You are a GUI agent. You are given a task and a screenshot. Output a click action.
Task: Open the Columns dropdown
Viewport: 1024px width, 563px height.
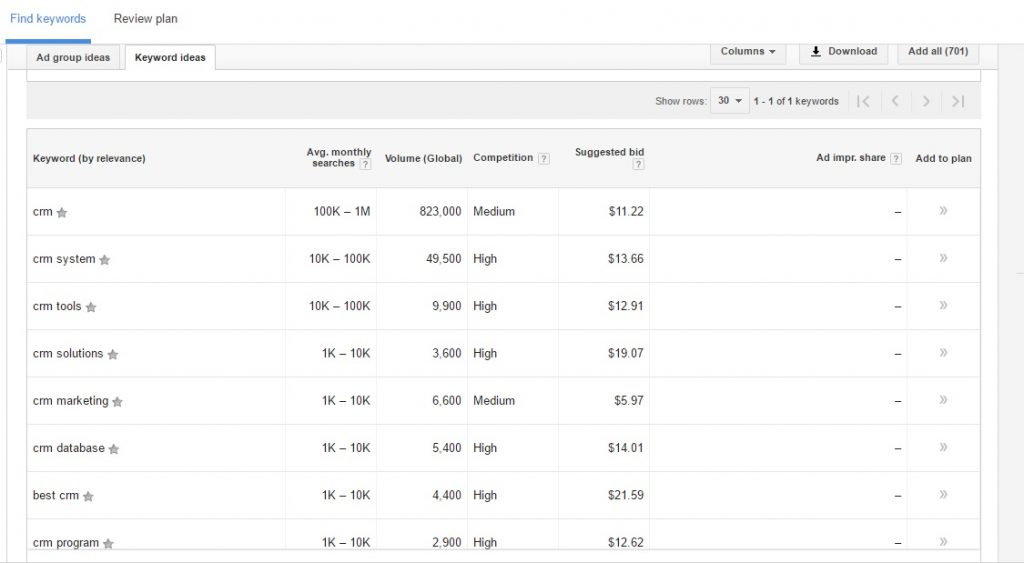[748, 52]
